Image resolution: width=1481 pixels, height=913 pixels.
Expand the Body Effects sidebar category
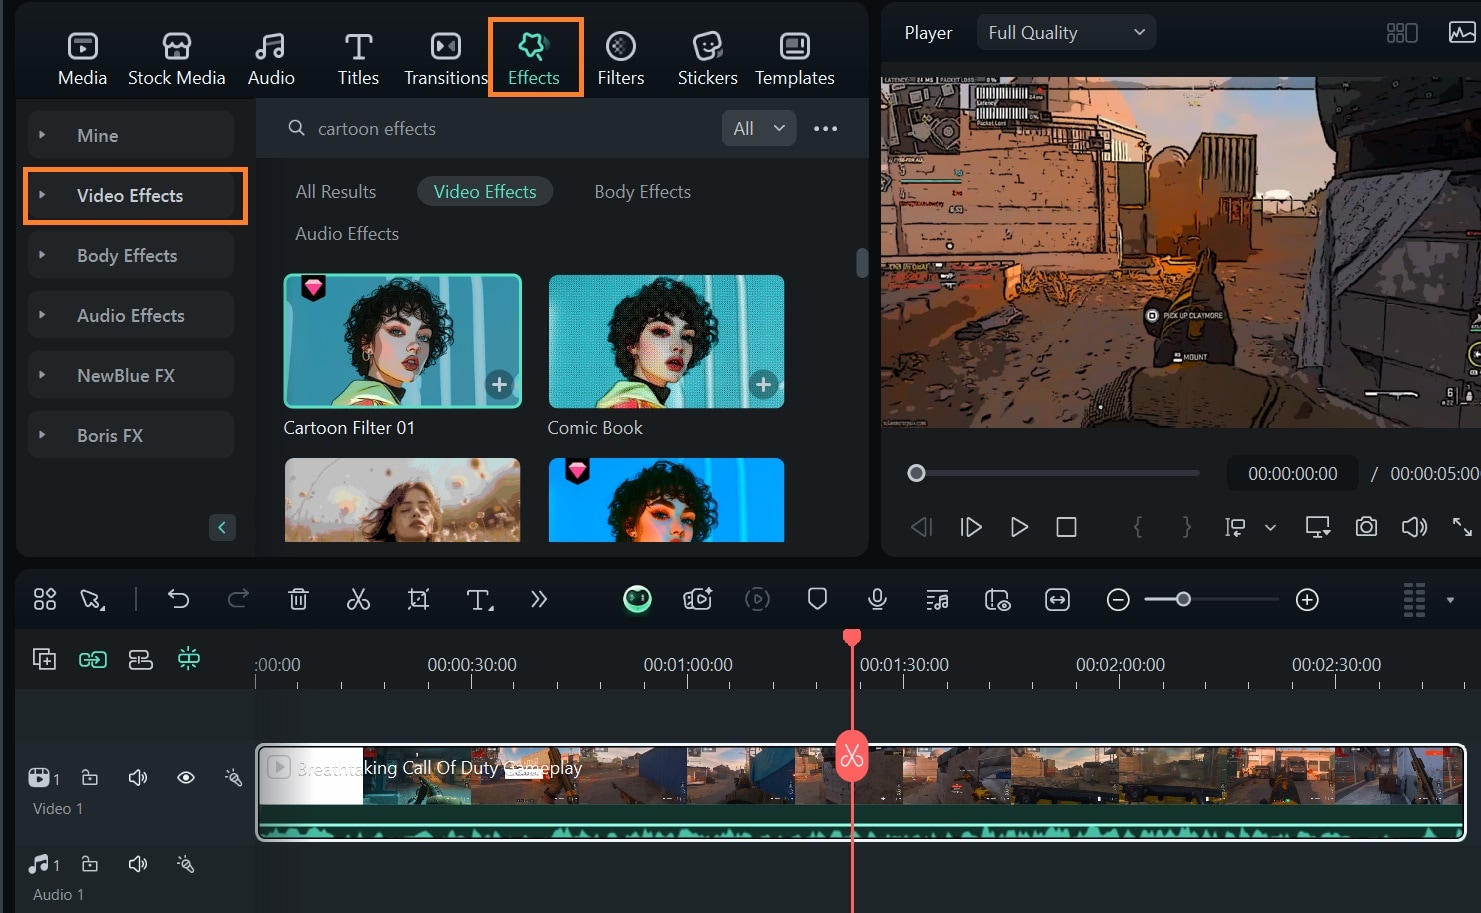[131, 255]
